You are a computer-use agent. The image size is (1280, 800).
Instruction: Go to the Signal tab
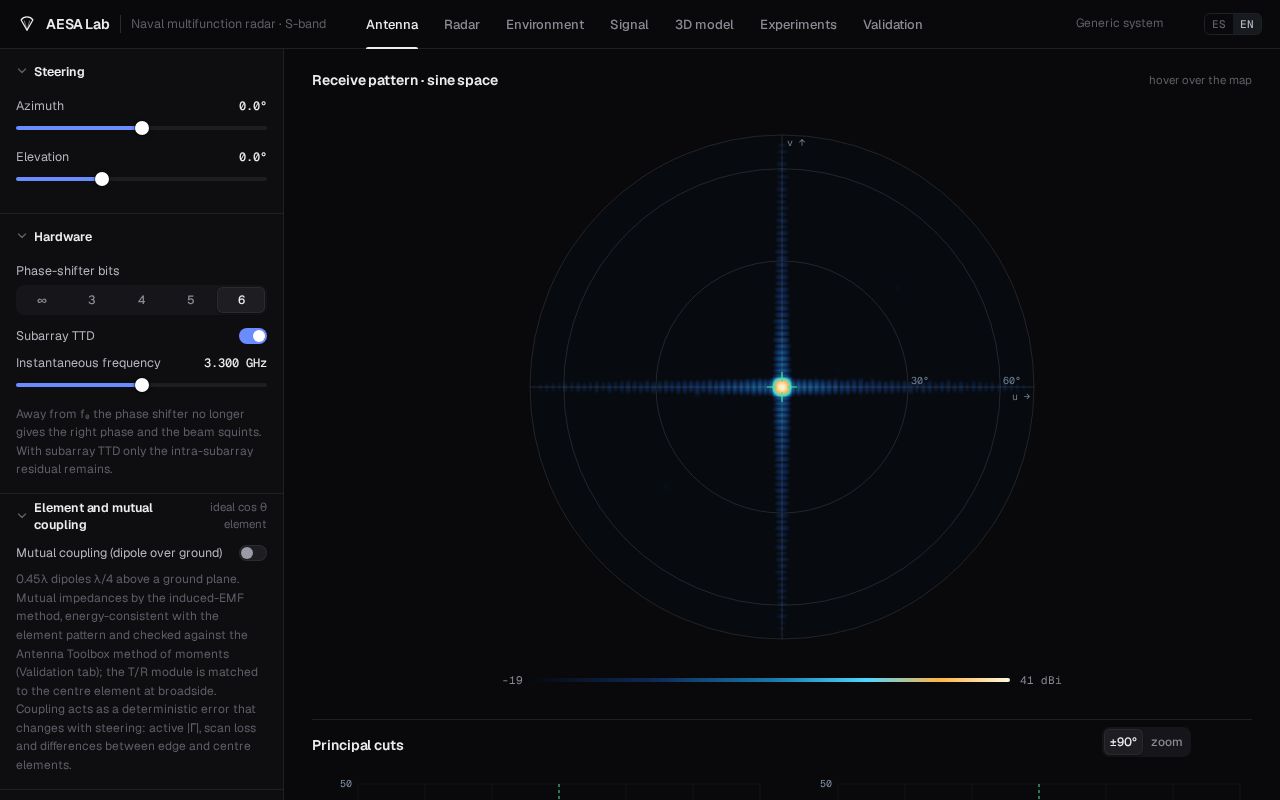629,24
